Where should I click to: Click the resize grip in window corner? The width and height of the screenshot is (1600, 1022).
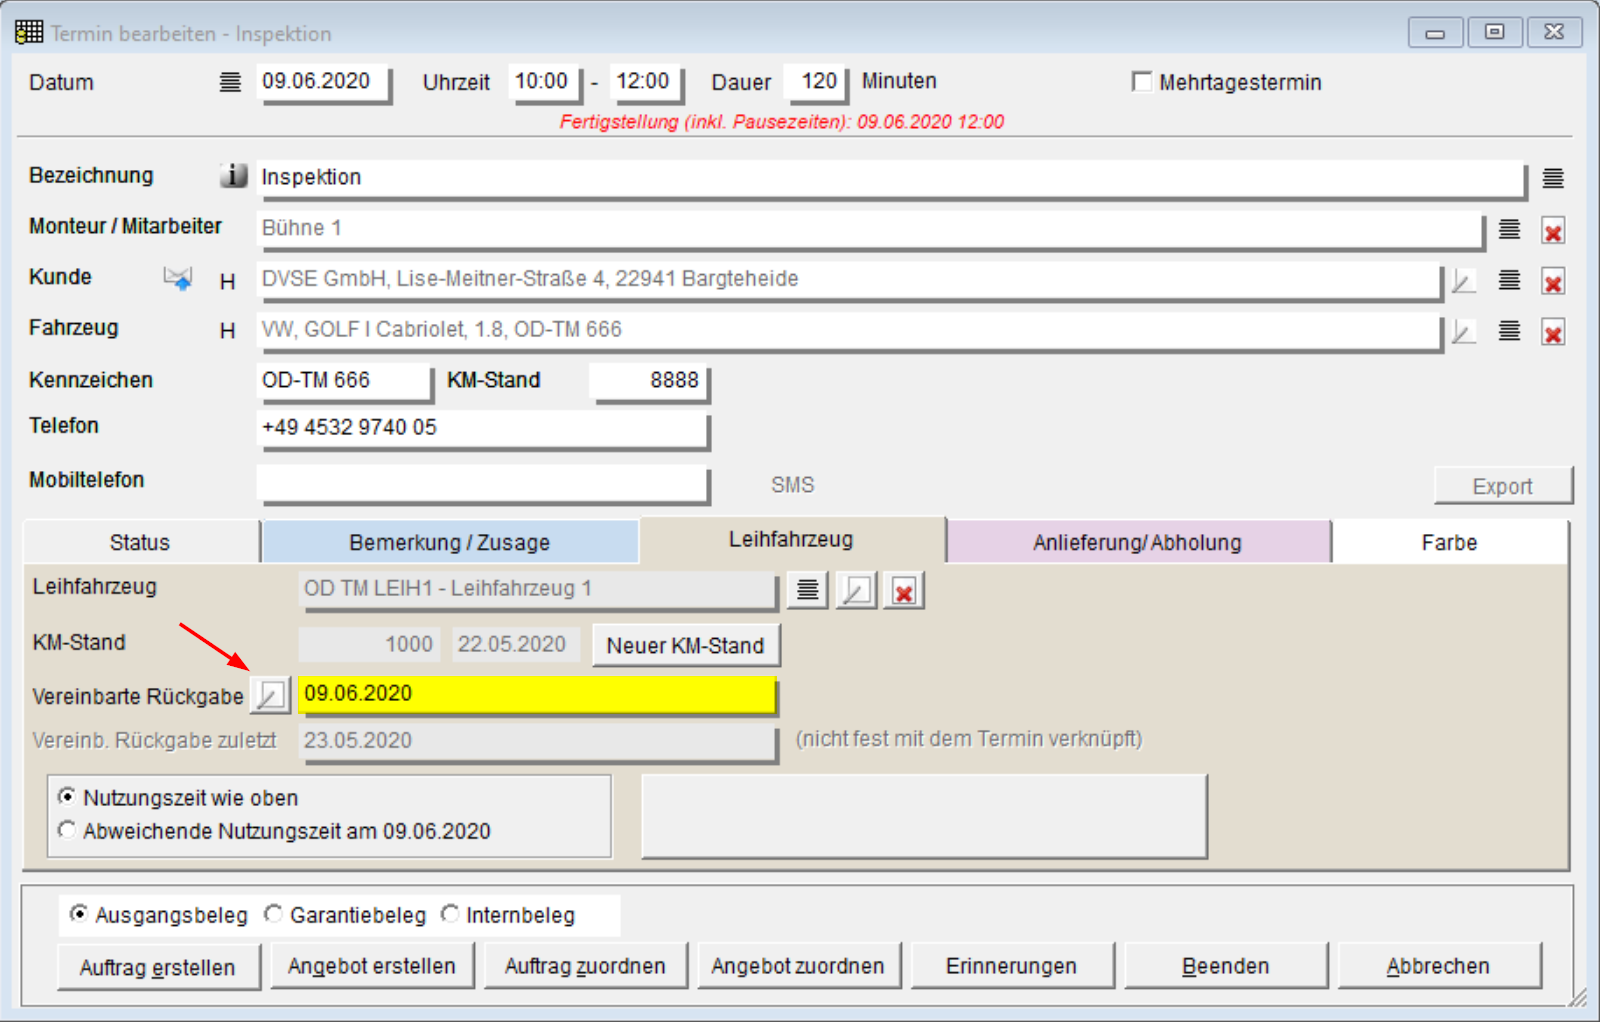pyautogui.click(x=1577, y=997)
